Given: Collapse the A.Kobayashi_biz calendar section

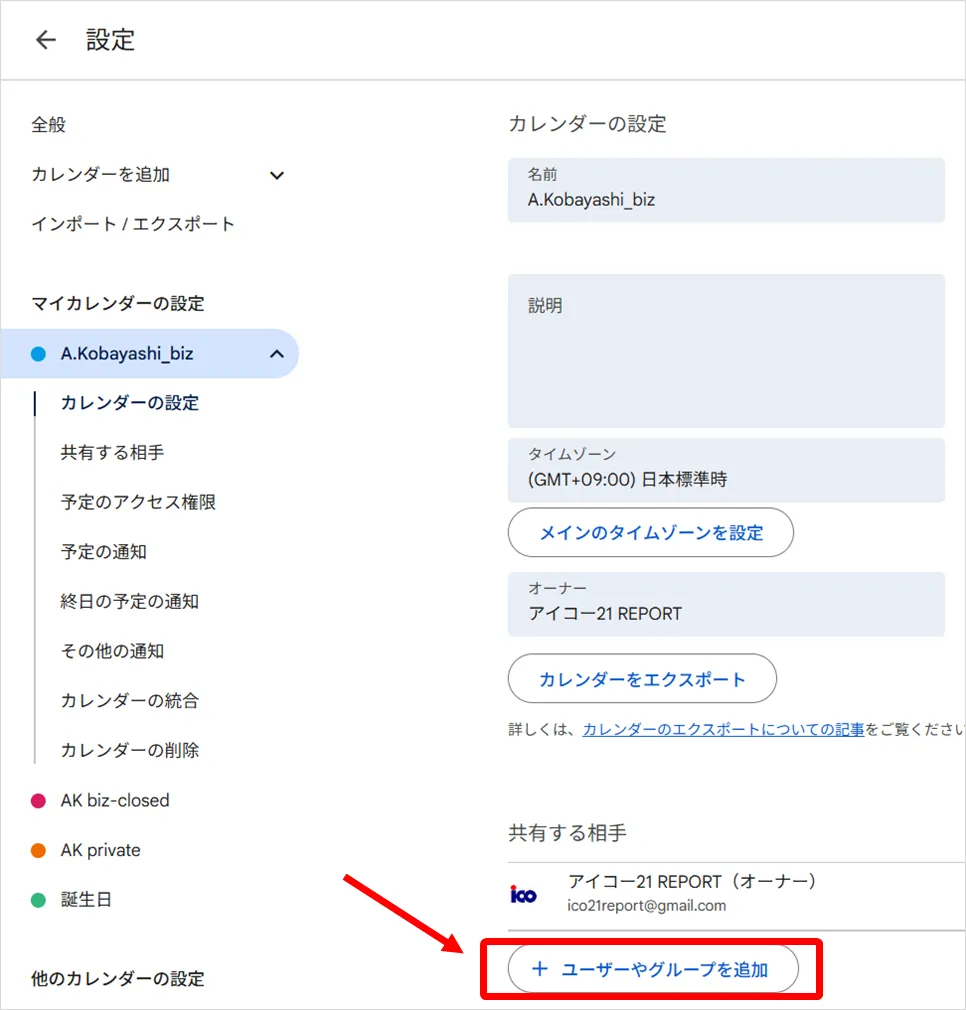Looking at the screenshot, I should pyautogui.click(x=277, y=354).
